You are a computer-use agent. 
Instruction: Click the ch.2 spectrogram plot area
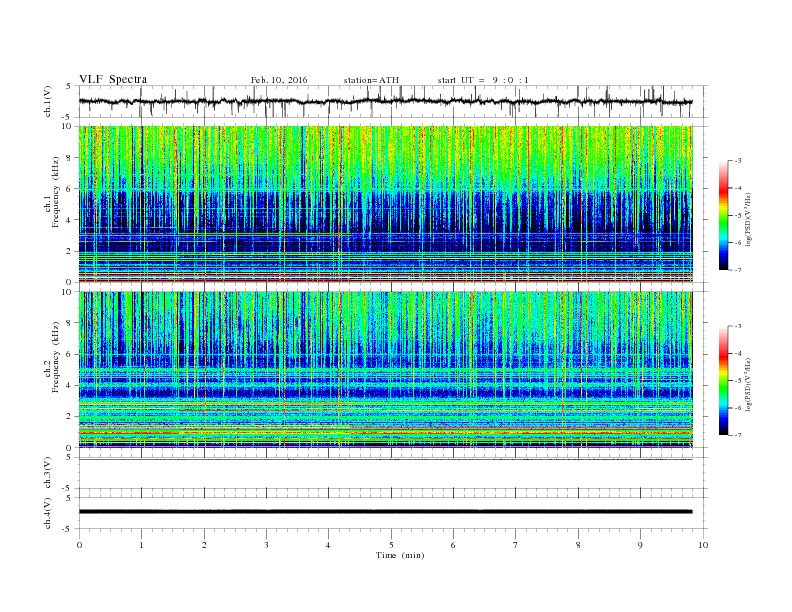click(x=385, y=370)
